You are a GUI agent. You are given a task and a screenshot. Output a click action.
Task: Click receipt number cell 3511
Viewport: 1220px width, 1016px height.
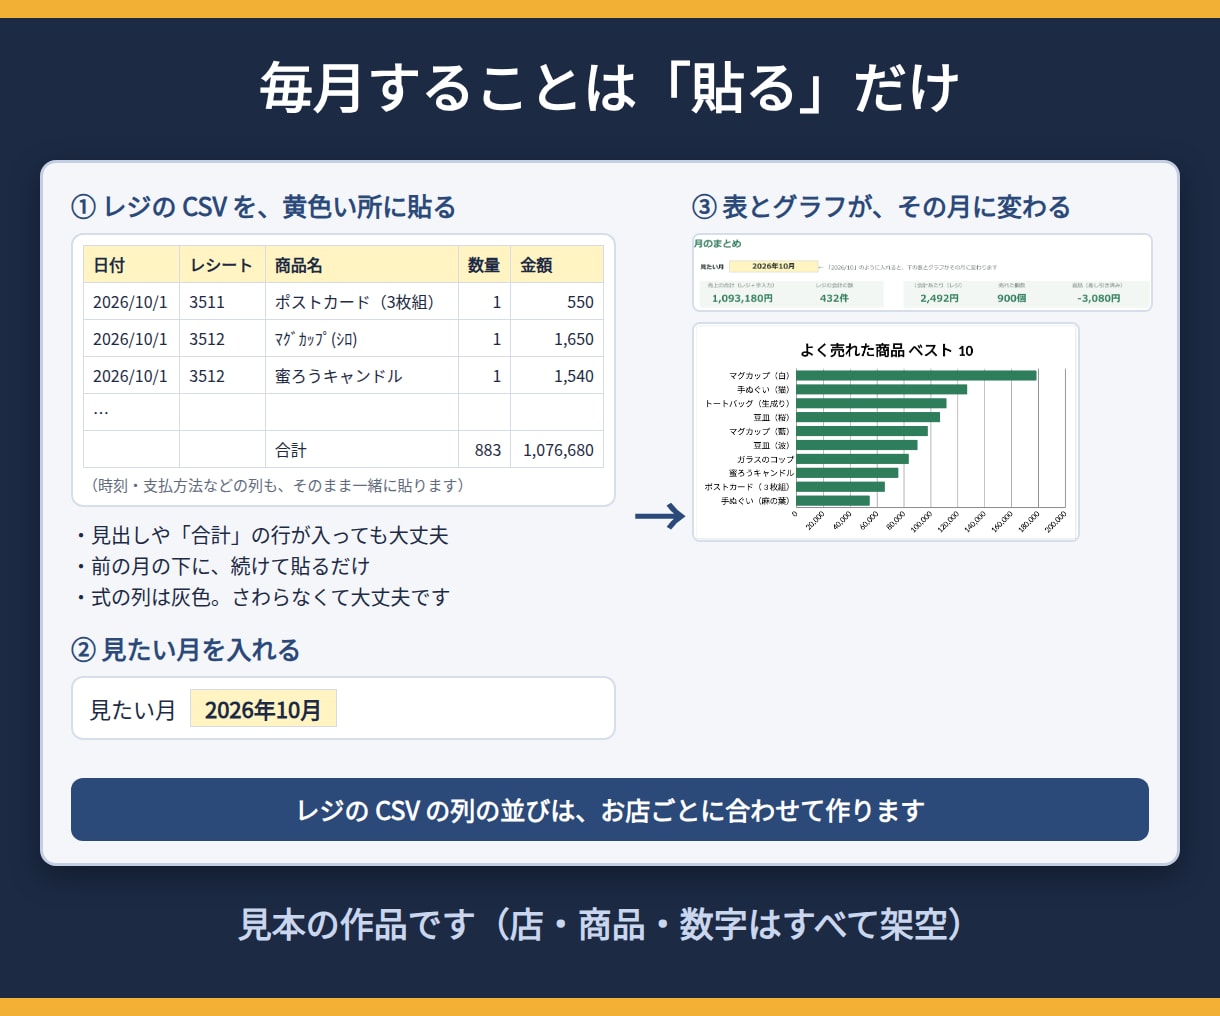click(222, 302)
